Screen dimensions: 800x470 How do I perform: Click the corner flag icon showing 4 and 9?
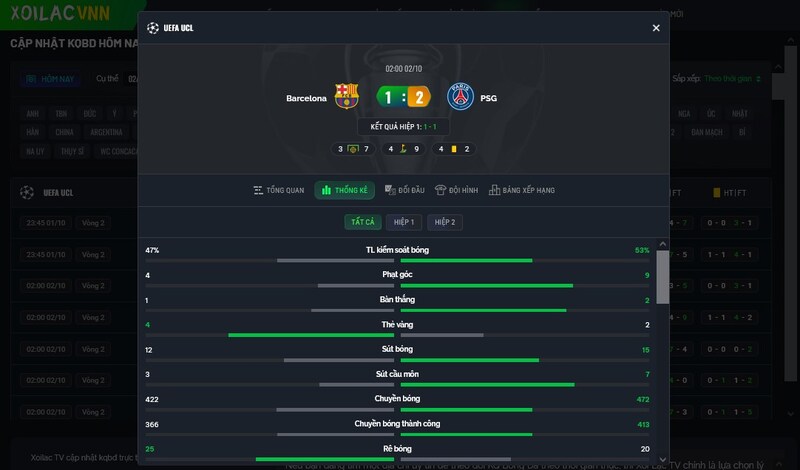(402, 149)
